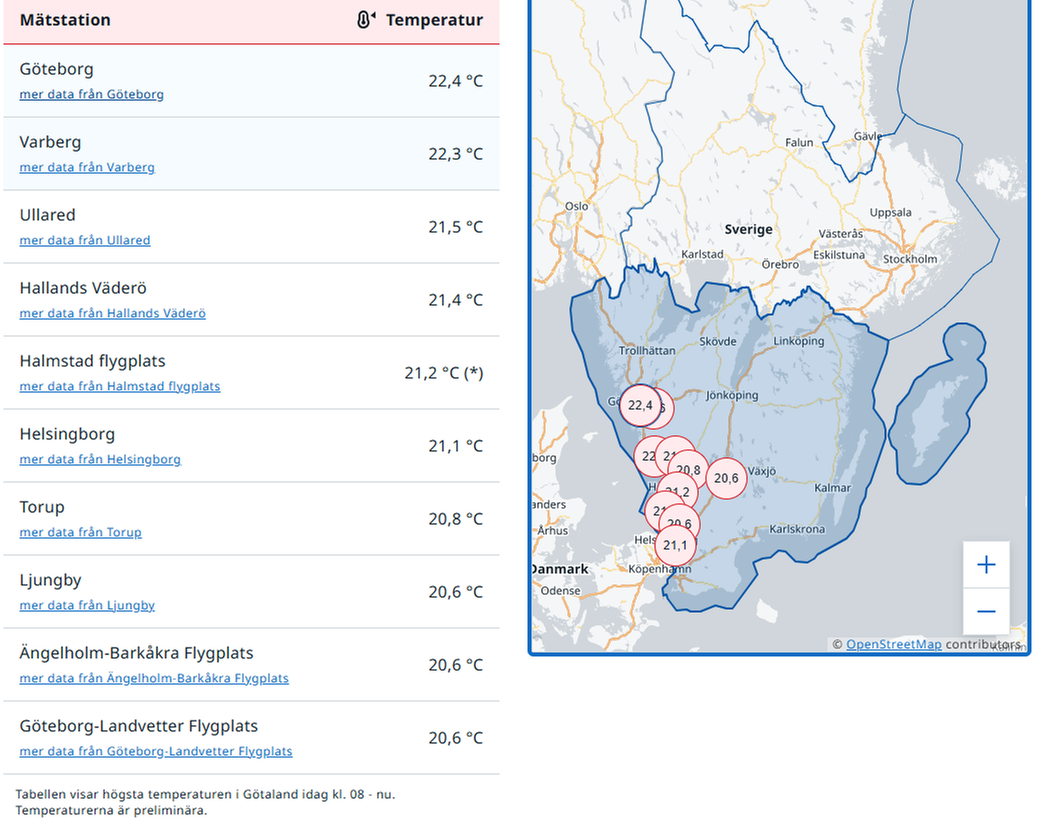The height and width of the screenshot is (821, 1045).
Task: Open mer data från Ängelholm-Barkåkra Flygplats link
Action: pos(154,678)
